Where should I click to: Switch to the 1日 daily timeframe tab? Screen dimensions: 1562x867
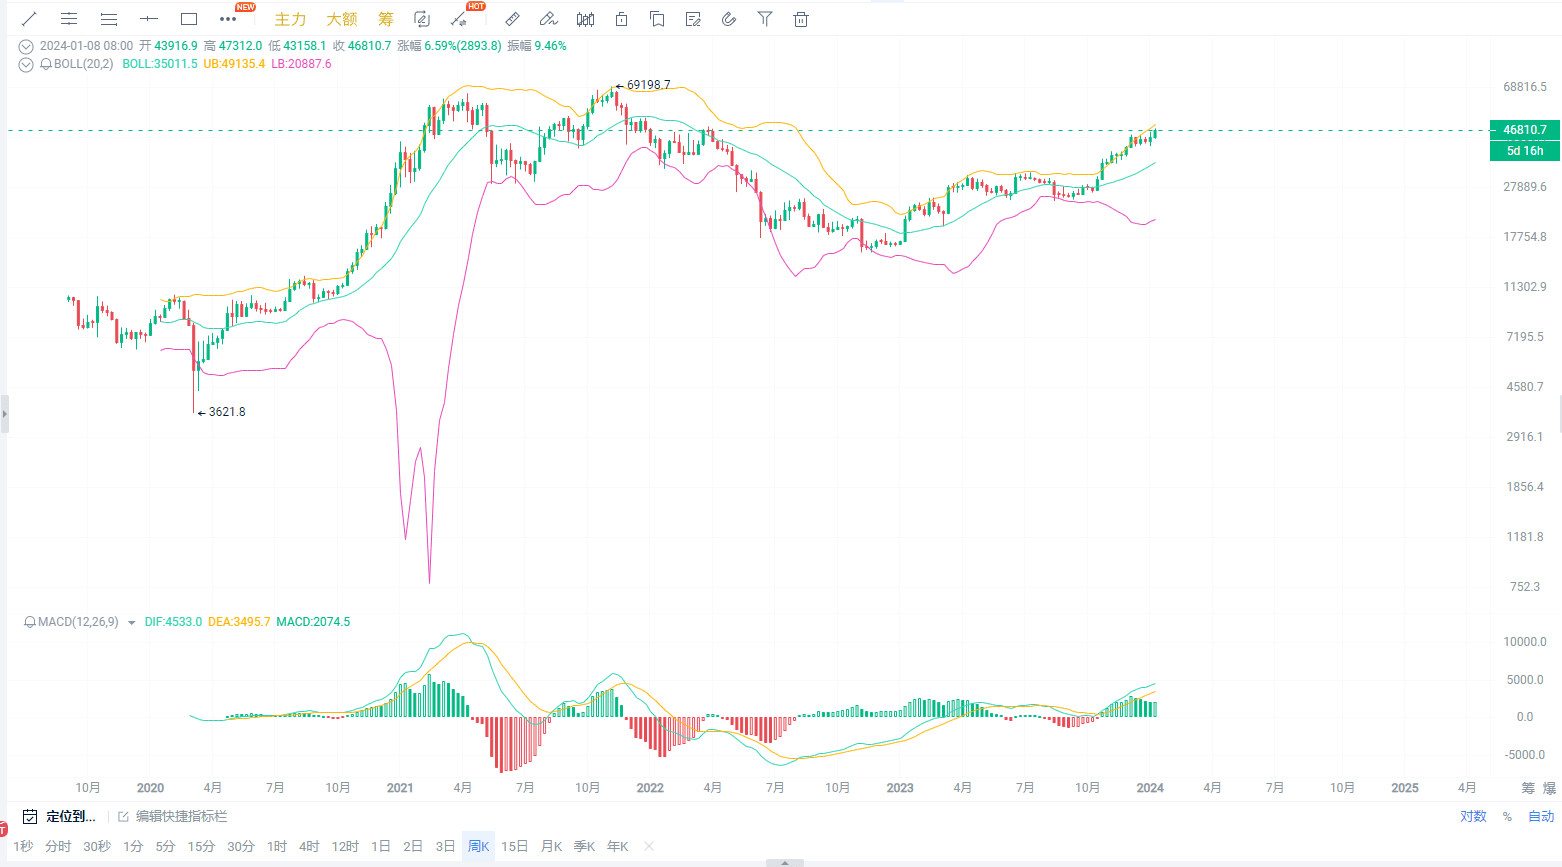tap(380, 846)
